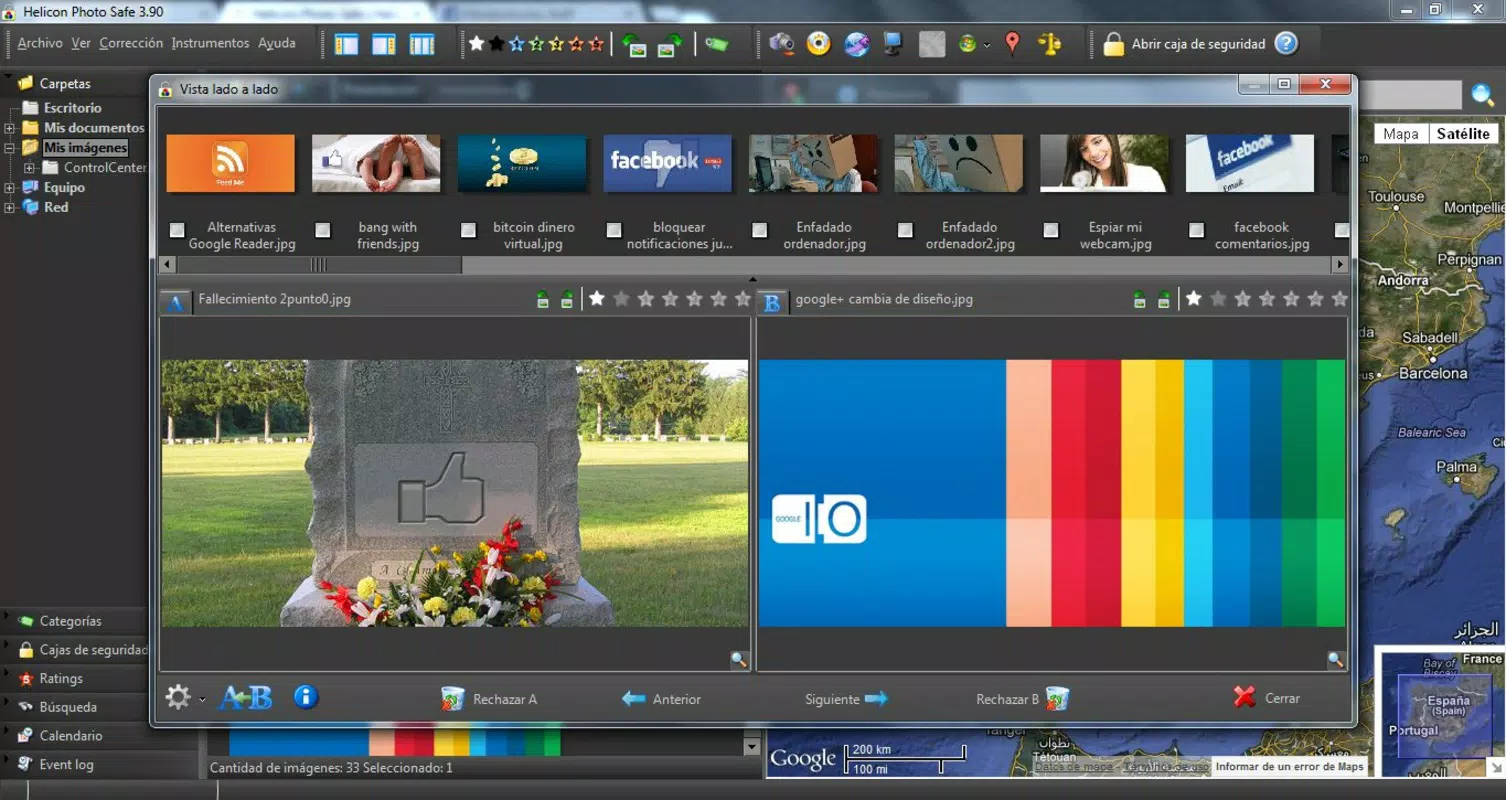Check the Enfadado ordenador2.jpg checkbox
Image resolution: width=1506 pixels, height=800 pixels.
pyautogui.click(x=905, y=230)
